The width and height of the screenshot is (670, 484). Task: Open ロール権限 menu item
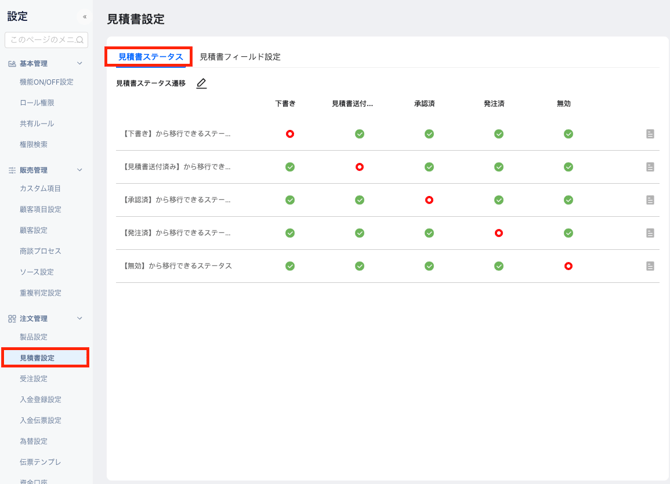(x=37, y=103)
